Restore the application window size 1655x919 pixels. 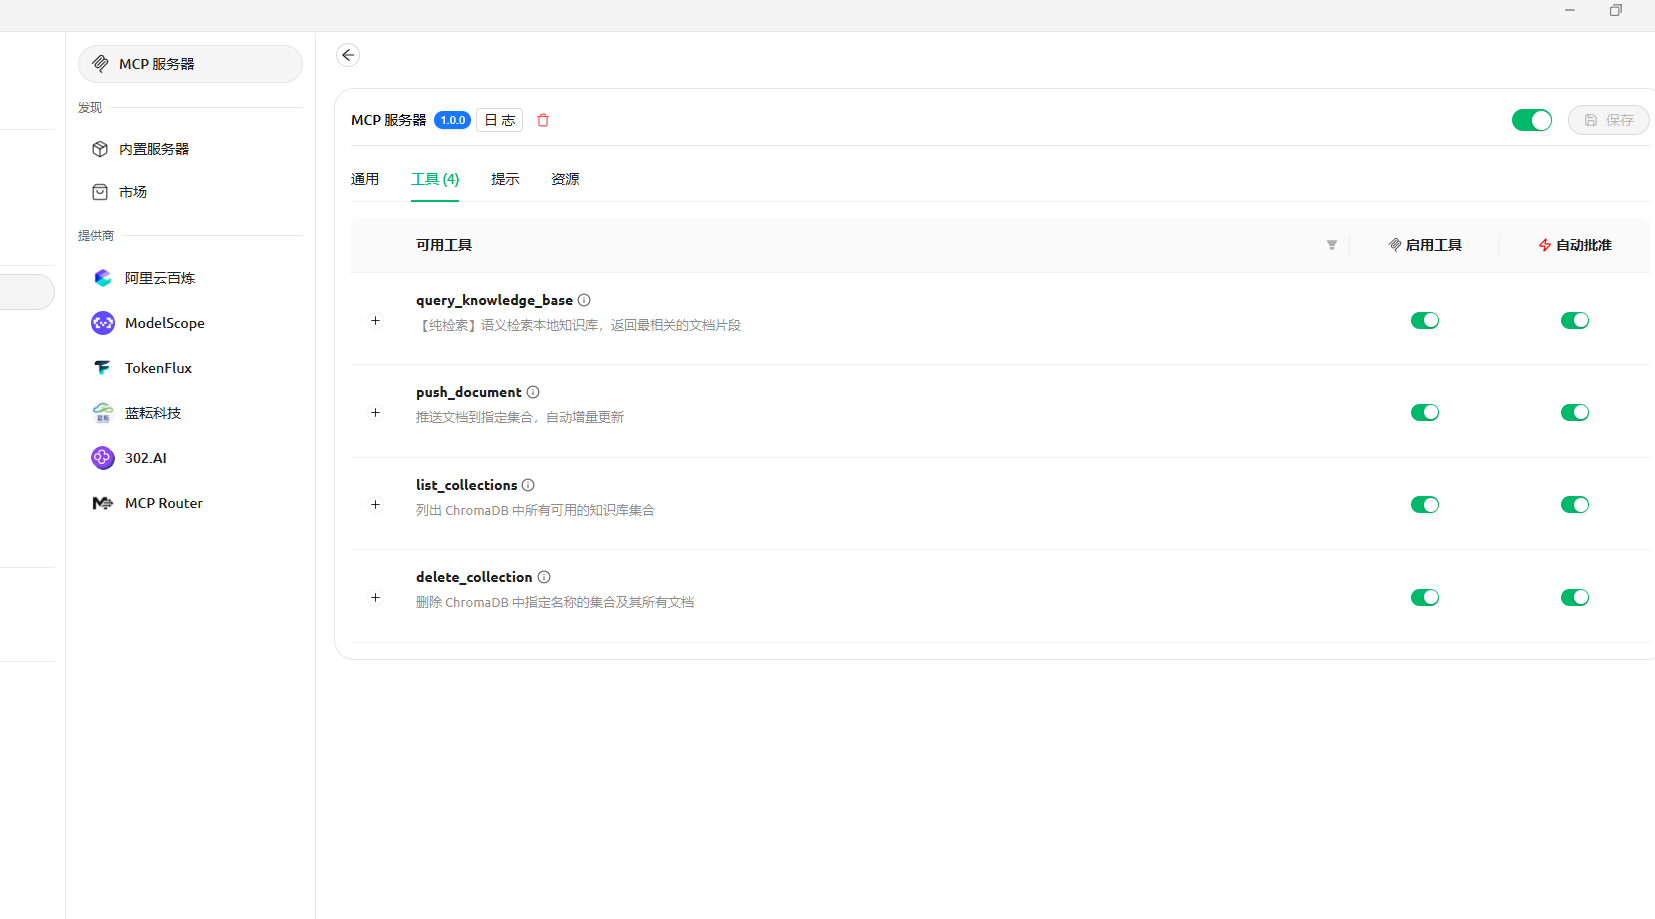click(1616, 10)
